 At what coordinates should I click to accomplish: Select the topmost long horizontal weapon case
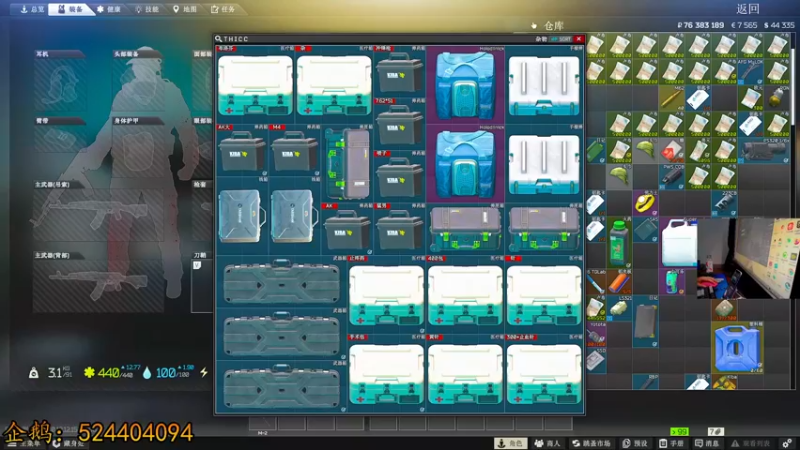point(282,282)
